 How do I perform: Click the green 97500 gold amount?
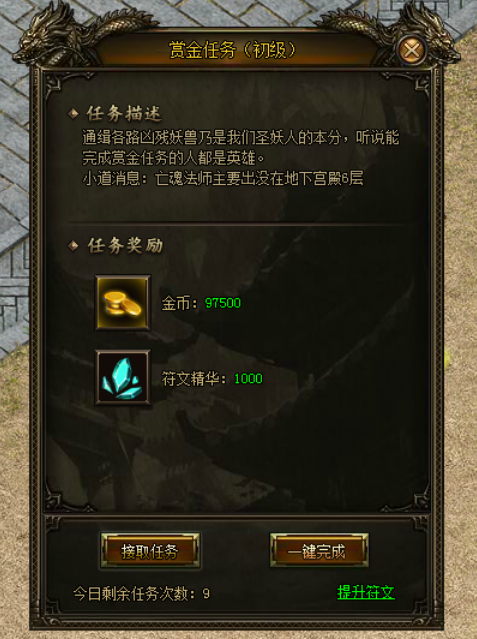[223, 303]
